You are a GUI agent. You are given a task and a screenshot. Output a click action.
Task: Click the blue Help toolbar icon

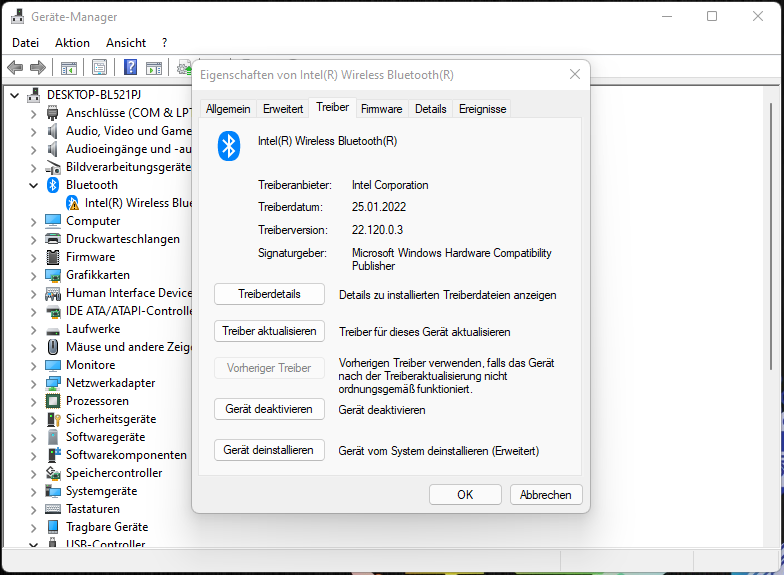pos(130,67)
